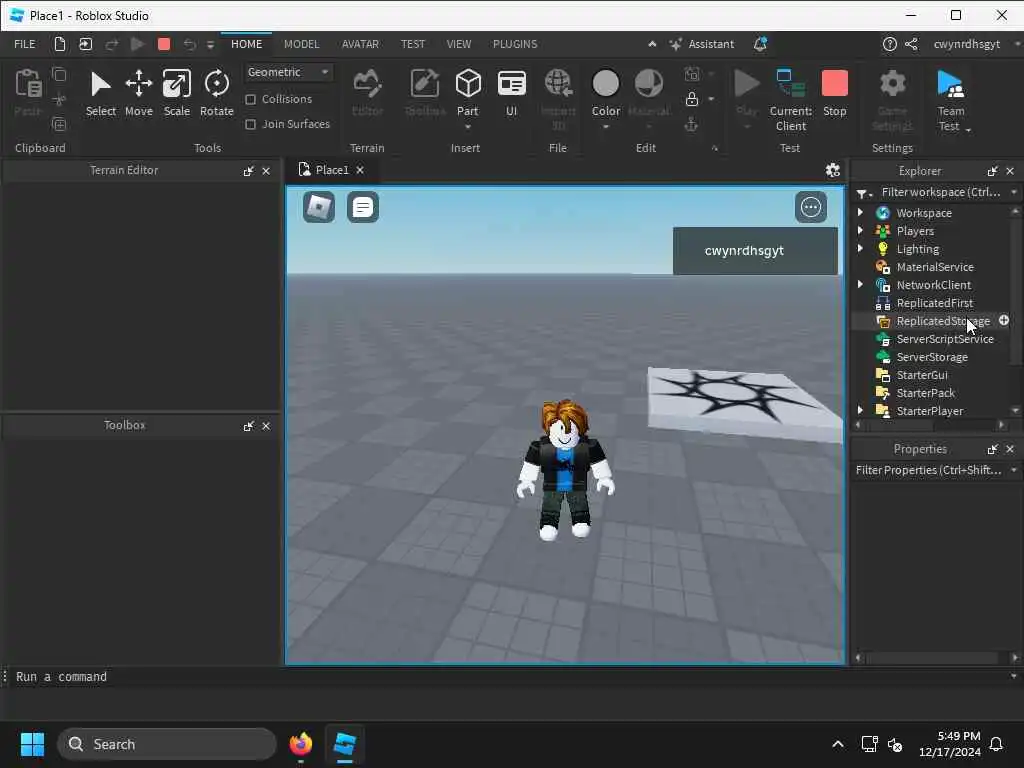Click the notifications bell in ribbon

760,44
